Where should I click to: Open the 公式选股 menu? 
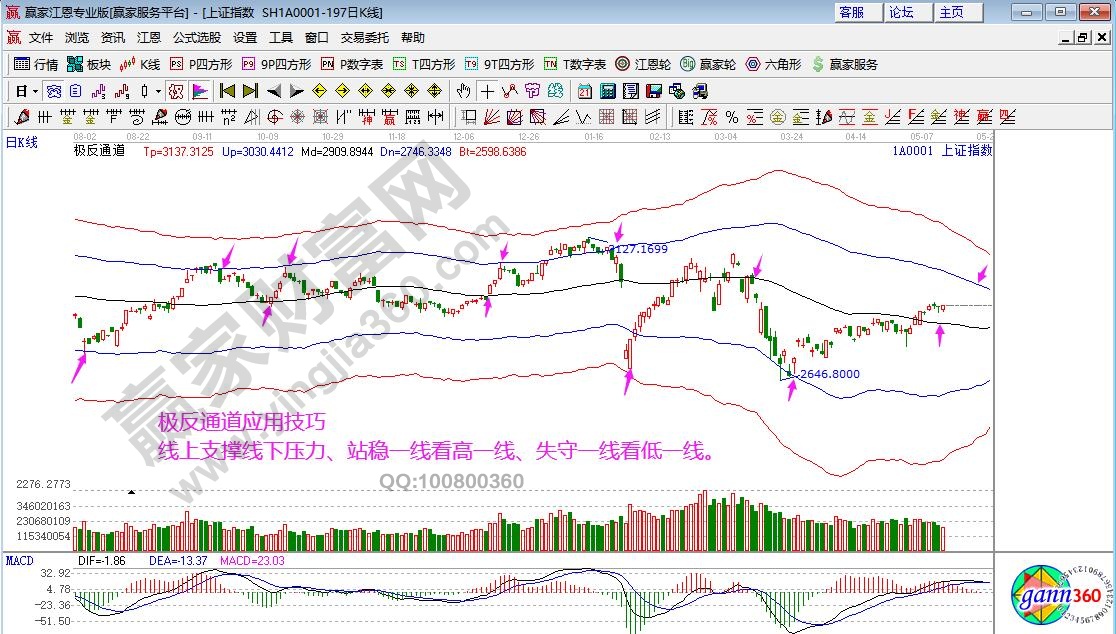(x=197, y=38)
